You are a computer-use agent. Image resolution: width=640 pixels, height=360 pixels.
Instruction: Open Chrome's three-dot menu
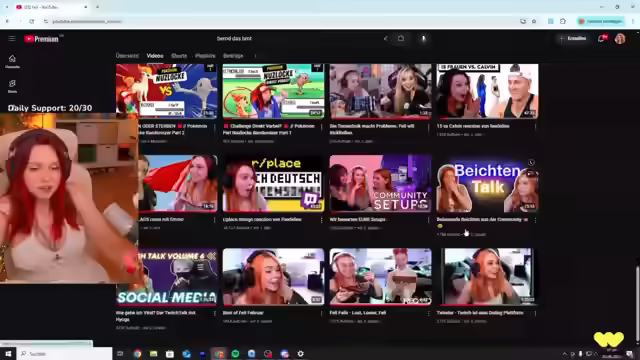click(x=633, y=21)
